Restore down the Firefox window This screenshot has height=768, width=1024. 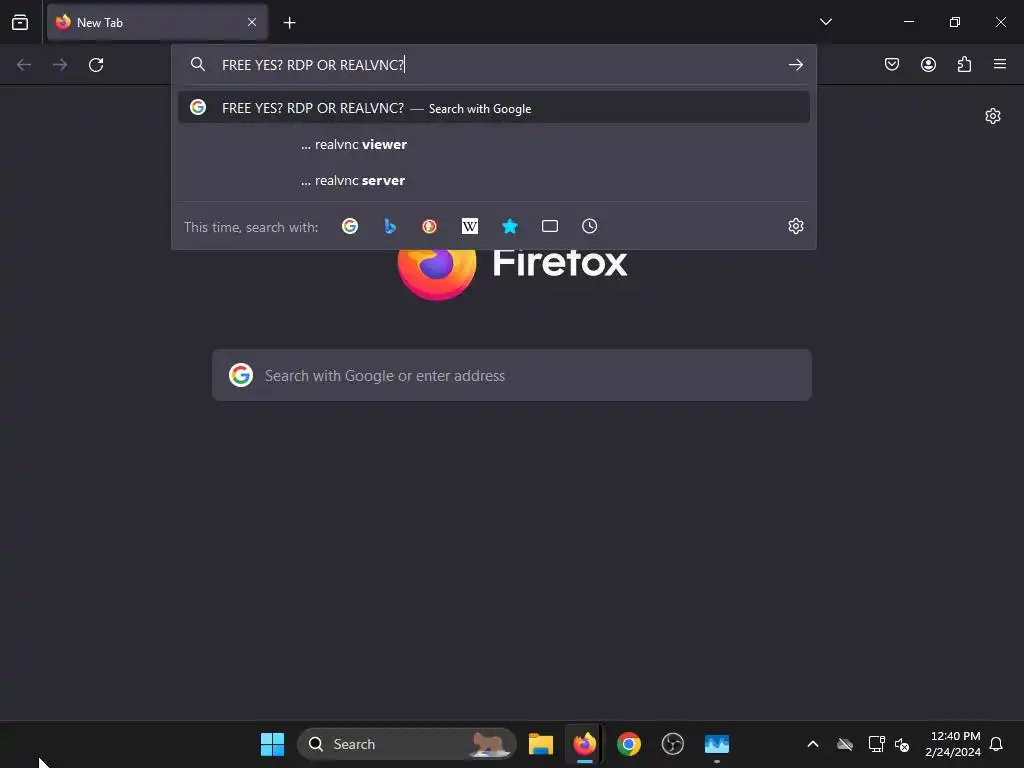point(955,22)
